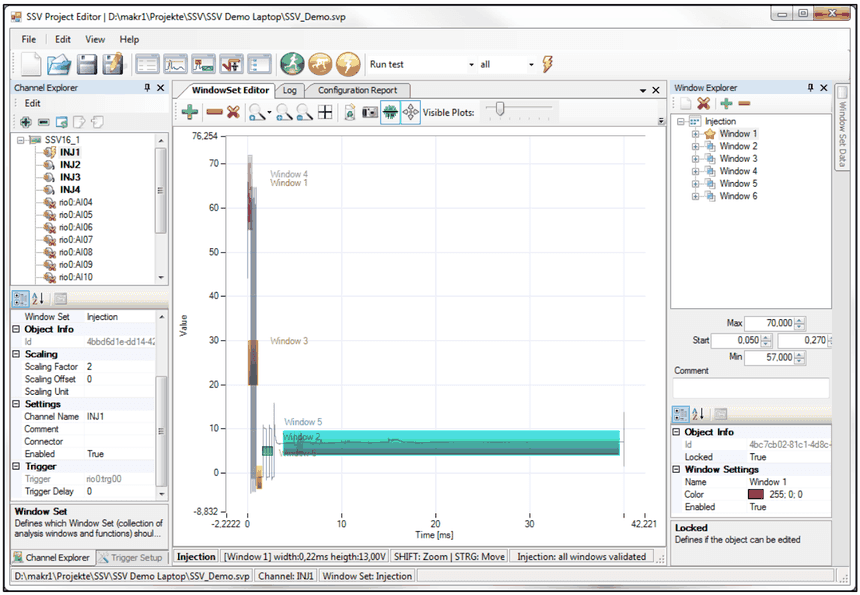The image size is (860, 595).
Task: Collapse the Injection tree node
Action: point(681,121)
